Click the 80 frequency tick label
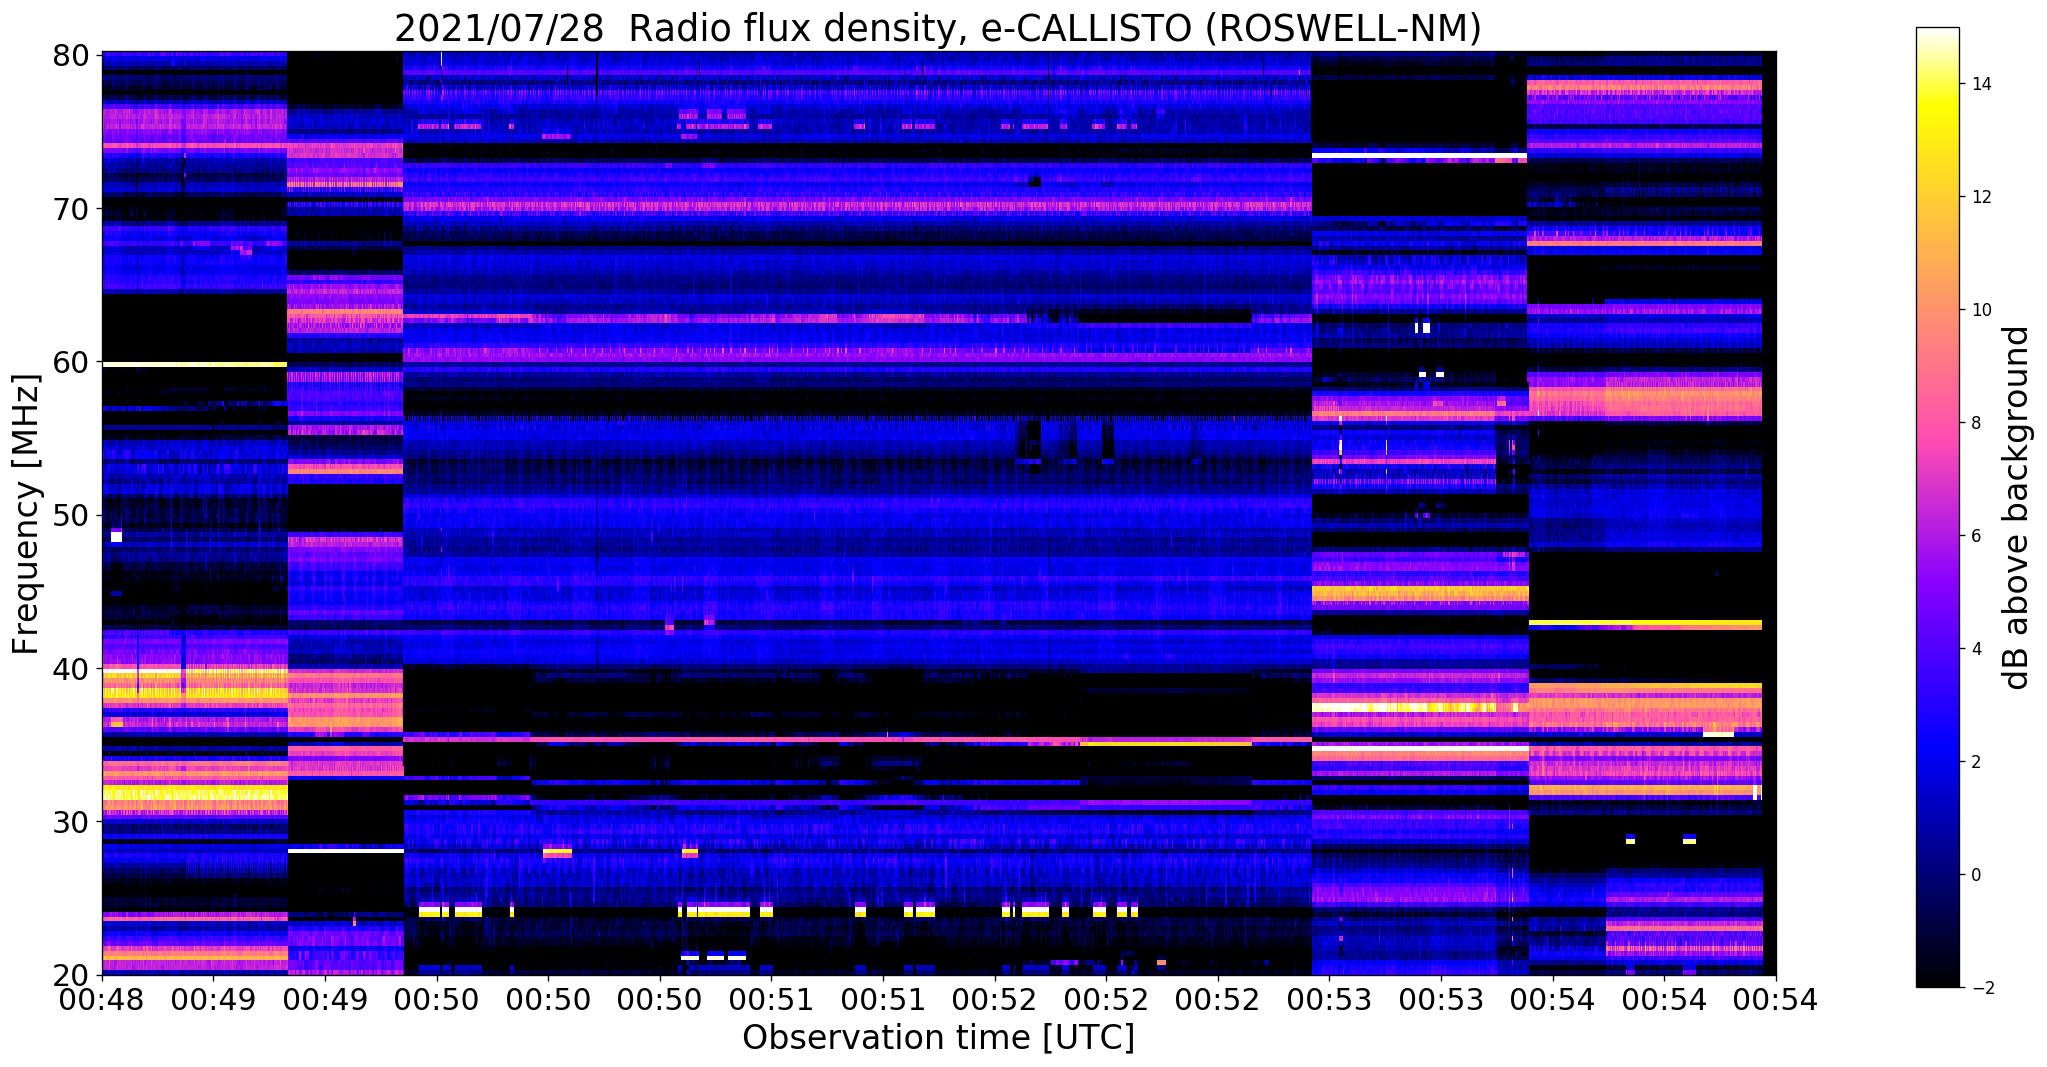The width and height of the screenshot is (2047, 1067). (x=71, y=55)
